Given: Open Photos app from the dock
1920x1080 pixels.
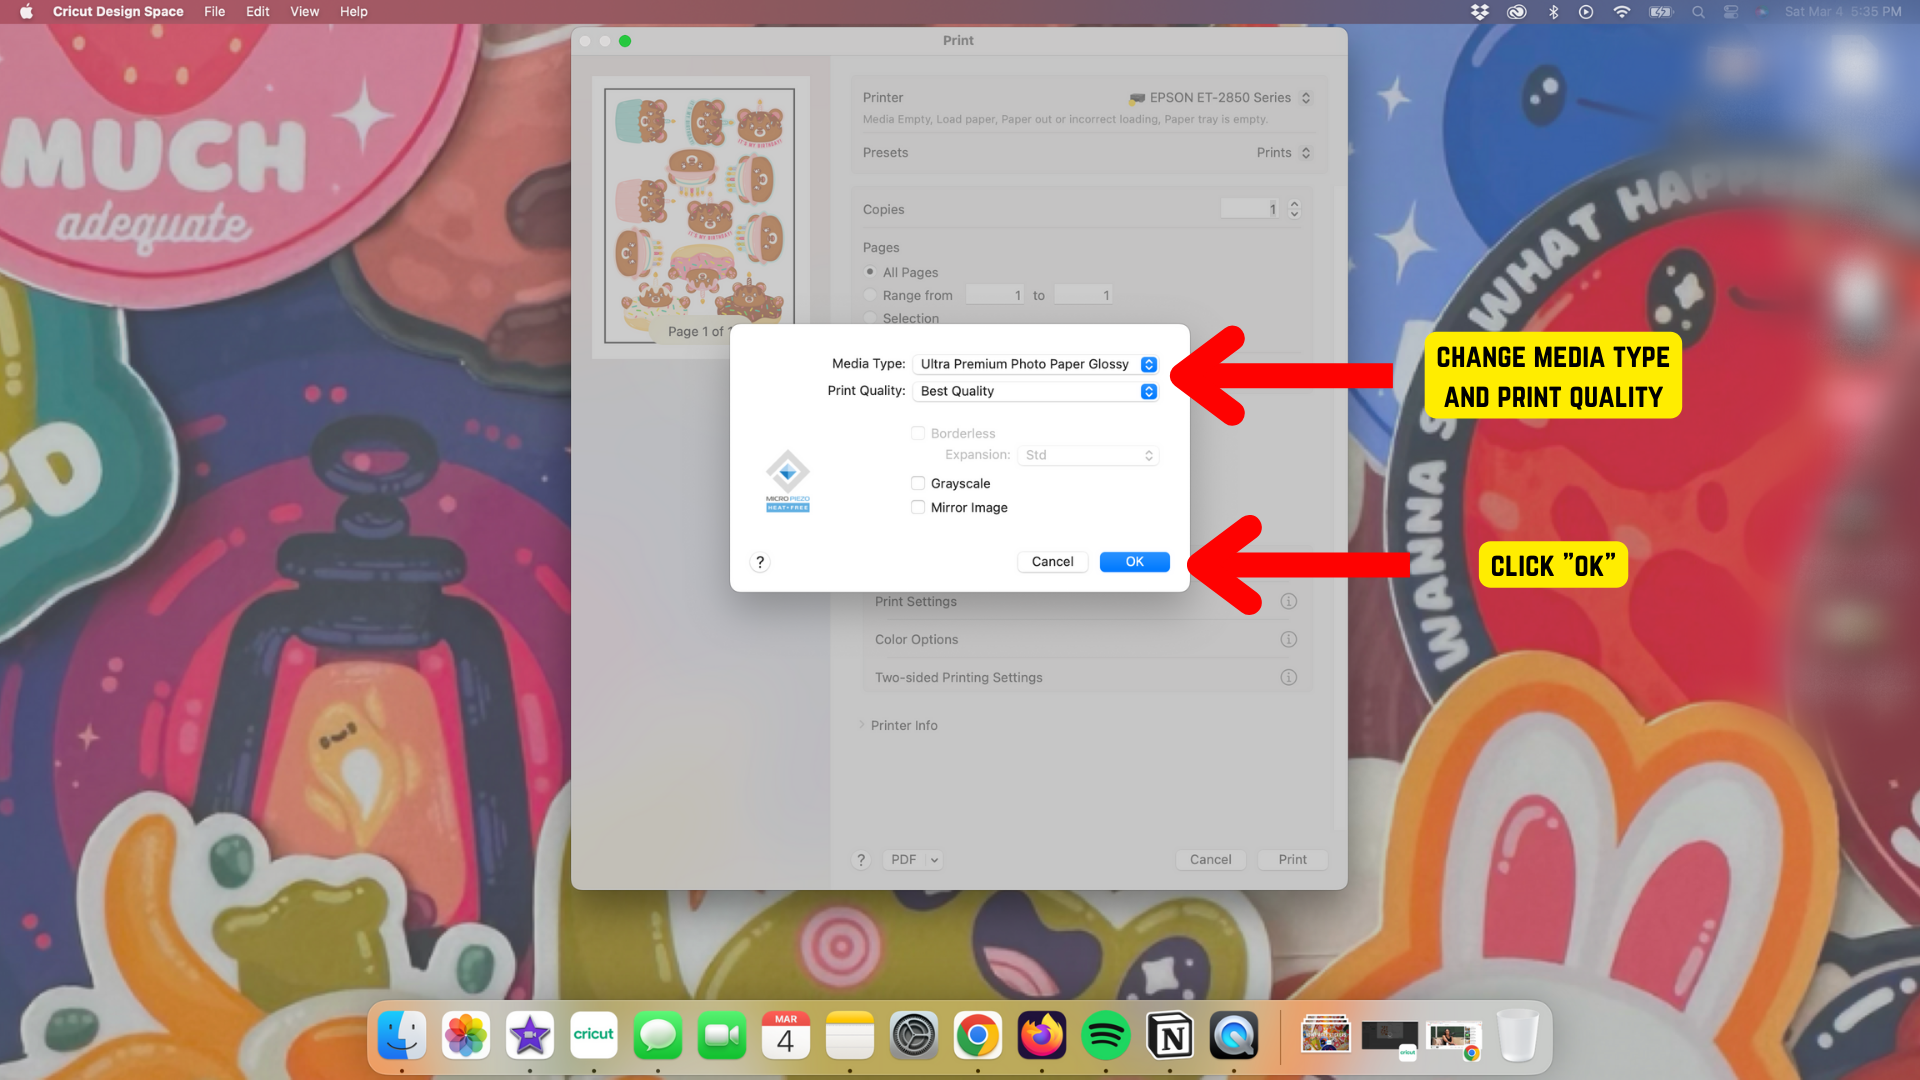Looking at the screenshot, I should 465,1035.
